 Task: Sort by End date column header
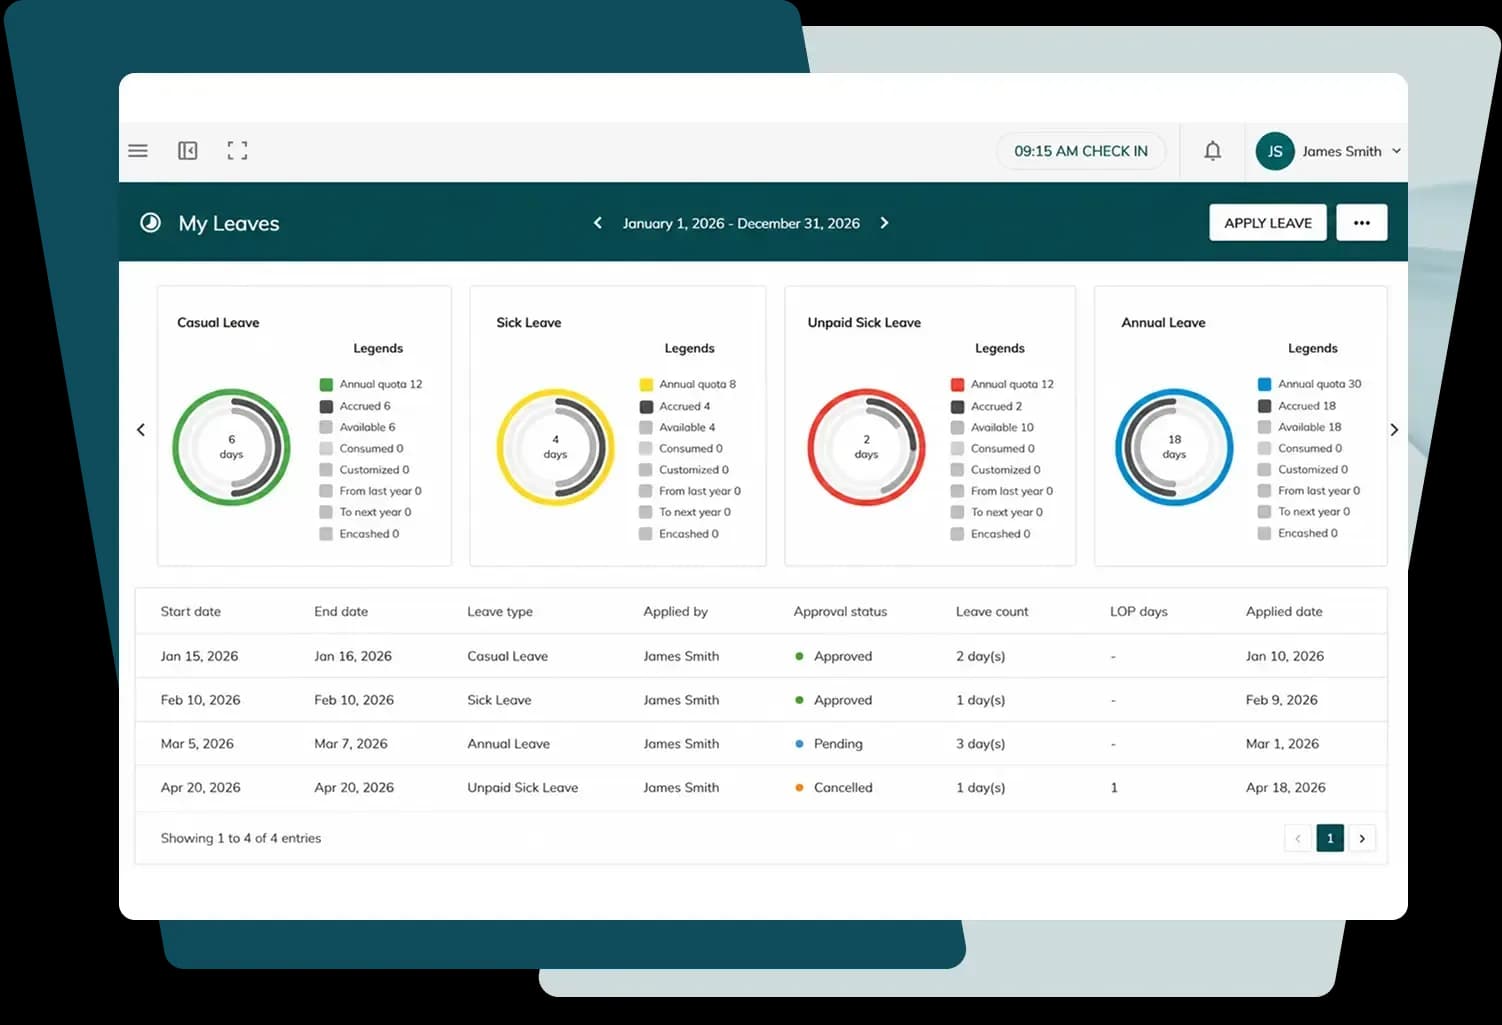point(341,611)
